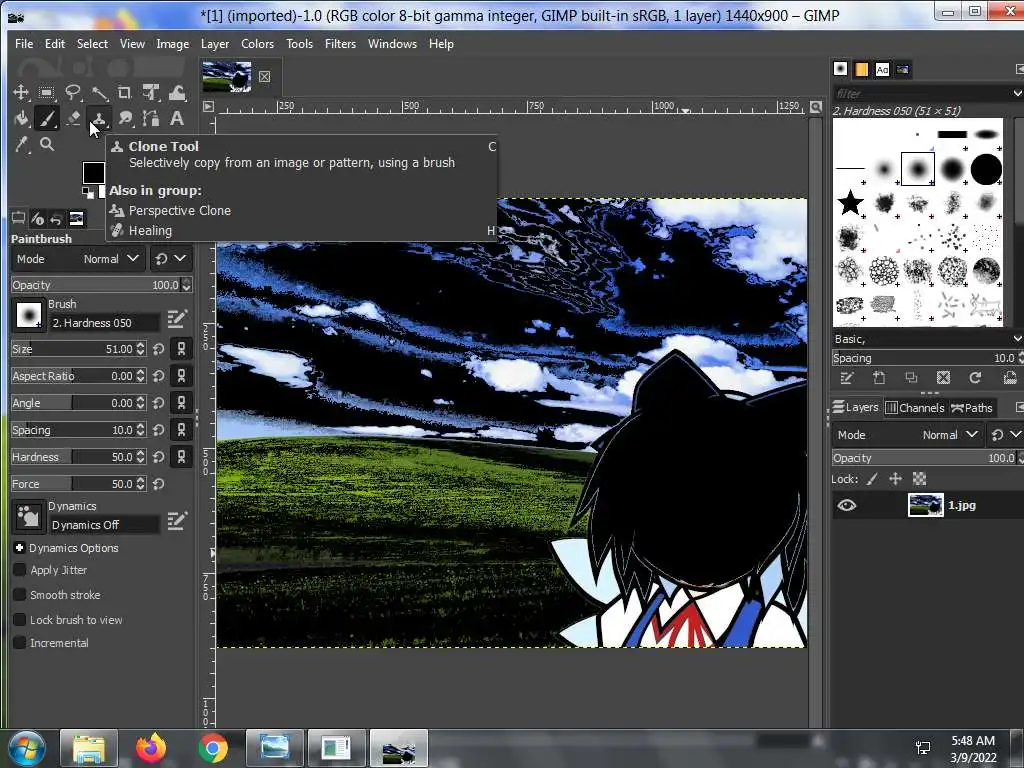
Task: Switch to the Channels tab
Action: click(x=915, y=408)
